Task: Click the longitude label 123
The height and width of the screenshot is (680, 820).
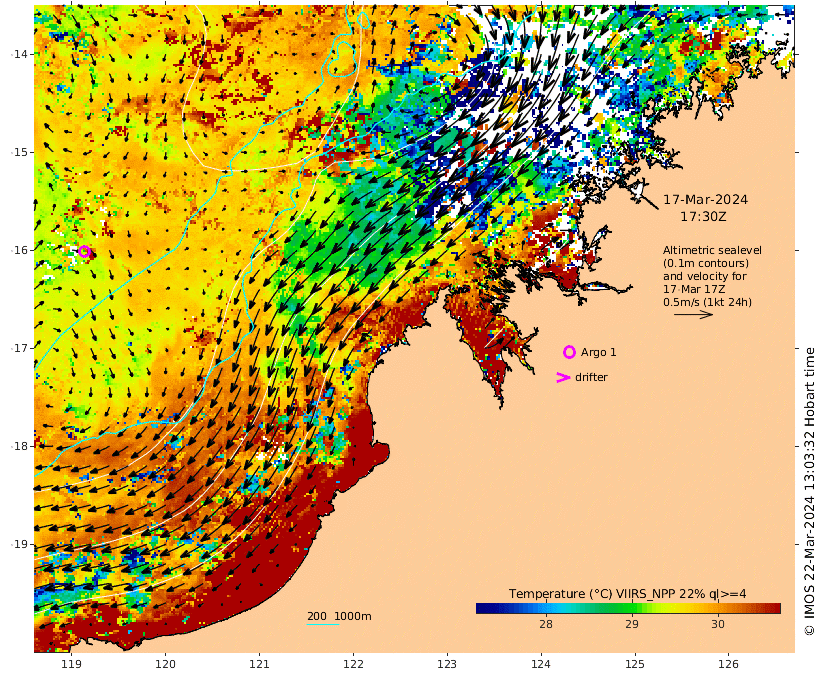Action: (x=447, y=664)
